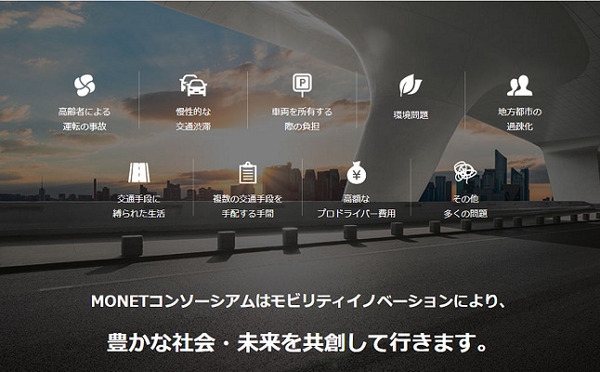This screenshot has height=372, width=600.
Task: Select the text その他多くの問題
Action: pos(465,206)
